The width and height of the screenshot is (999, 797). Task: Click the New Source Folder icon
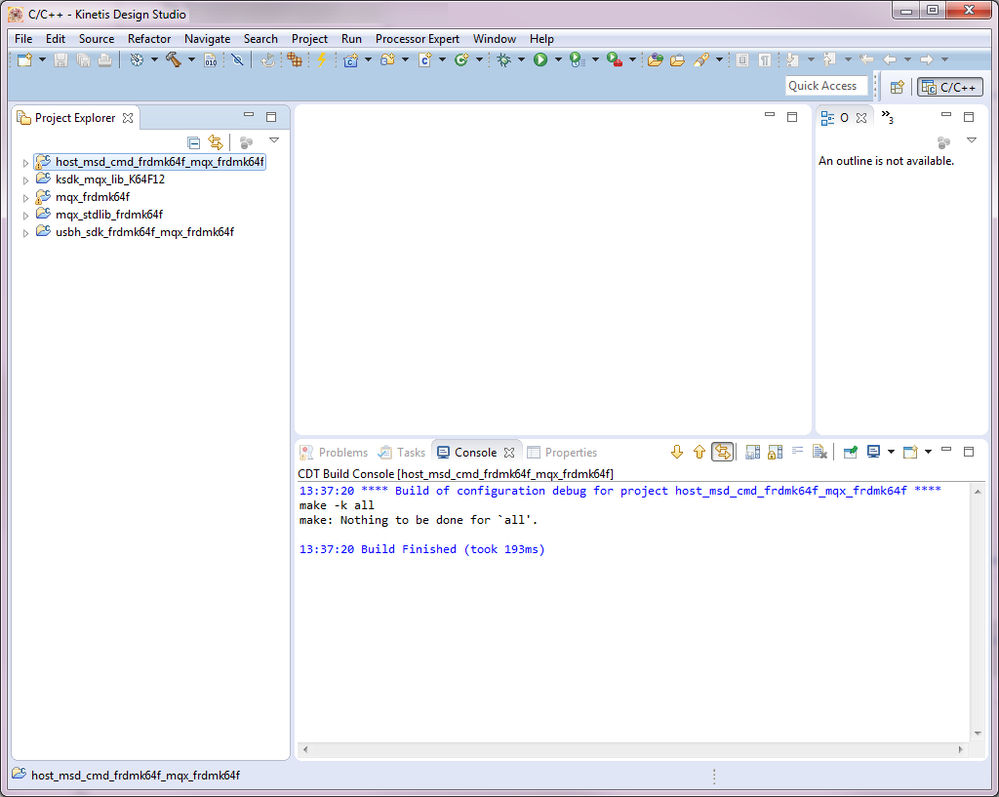[387, 60]
